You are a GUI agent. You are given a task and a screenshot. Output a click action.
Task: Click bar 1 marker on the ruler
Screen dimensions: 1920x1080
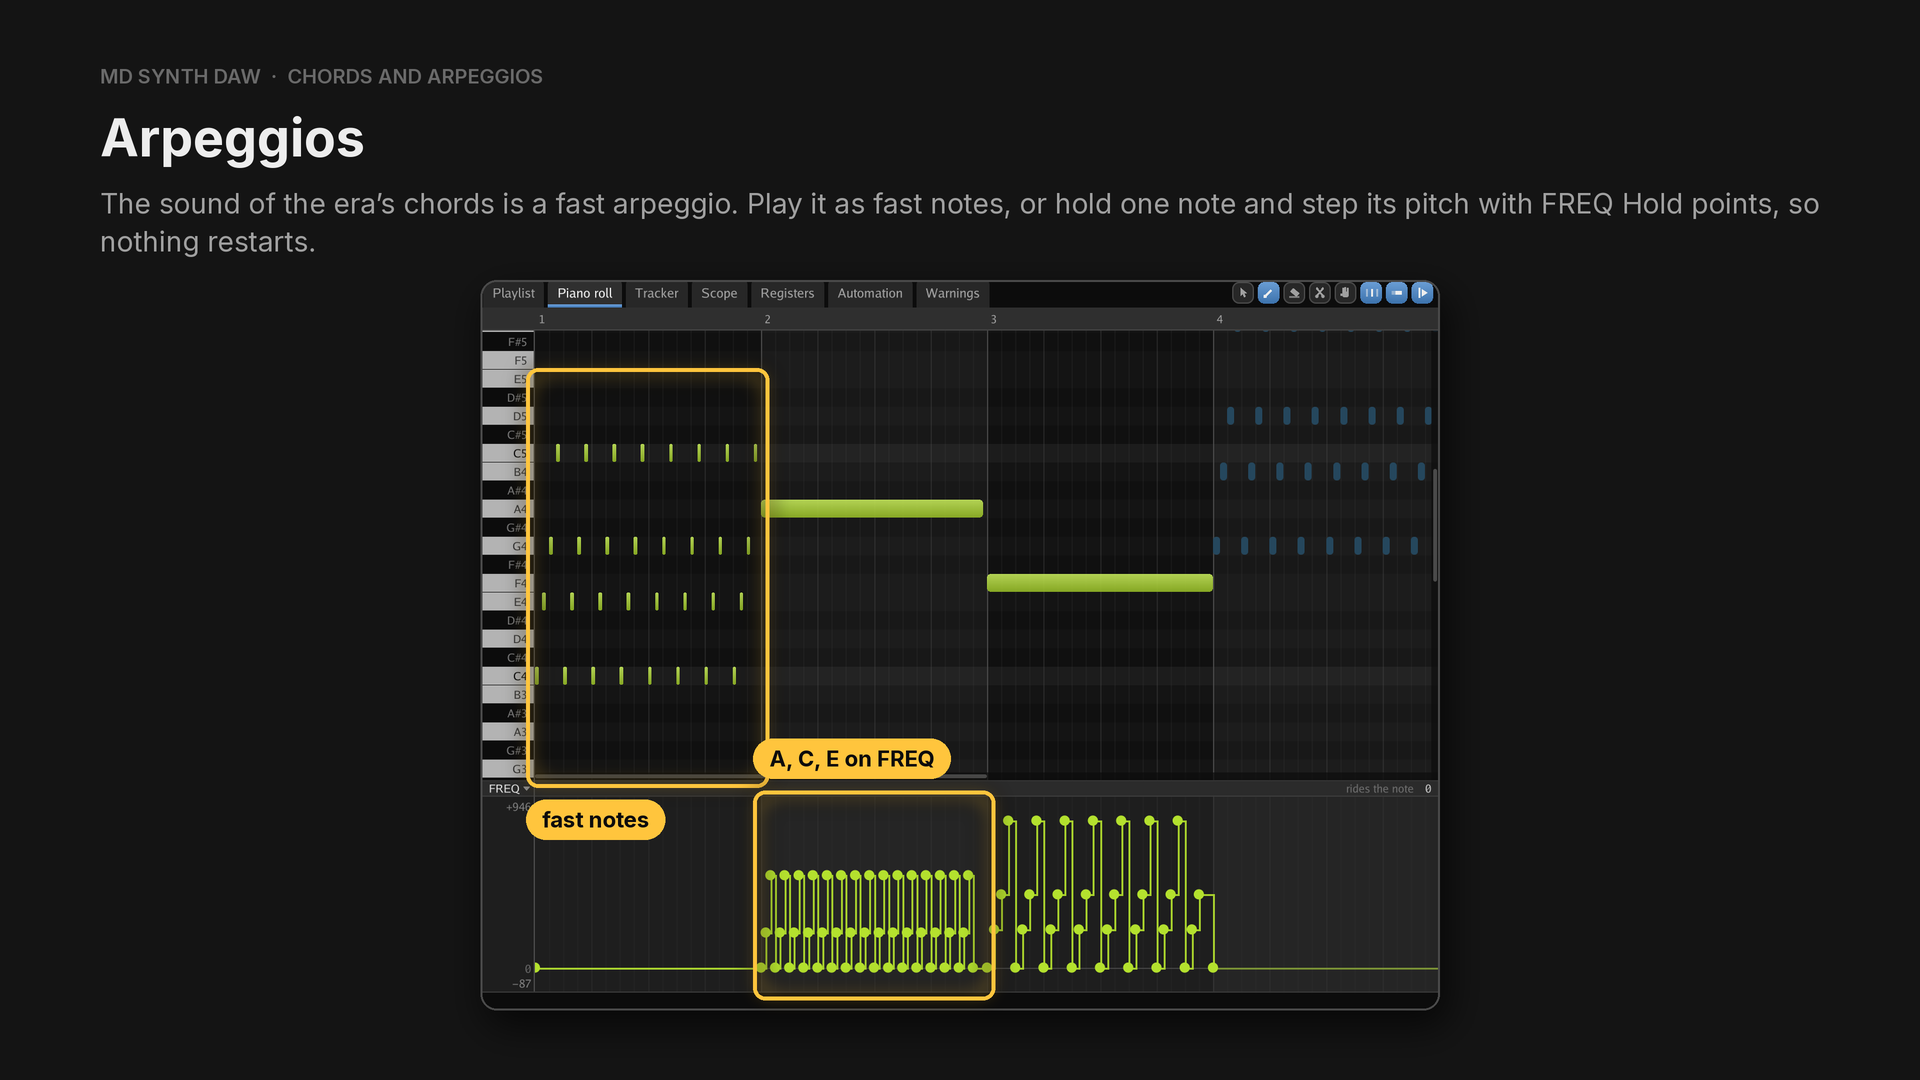point(542,319)
